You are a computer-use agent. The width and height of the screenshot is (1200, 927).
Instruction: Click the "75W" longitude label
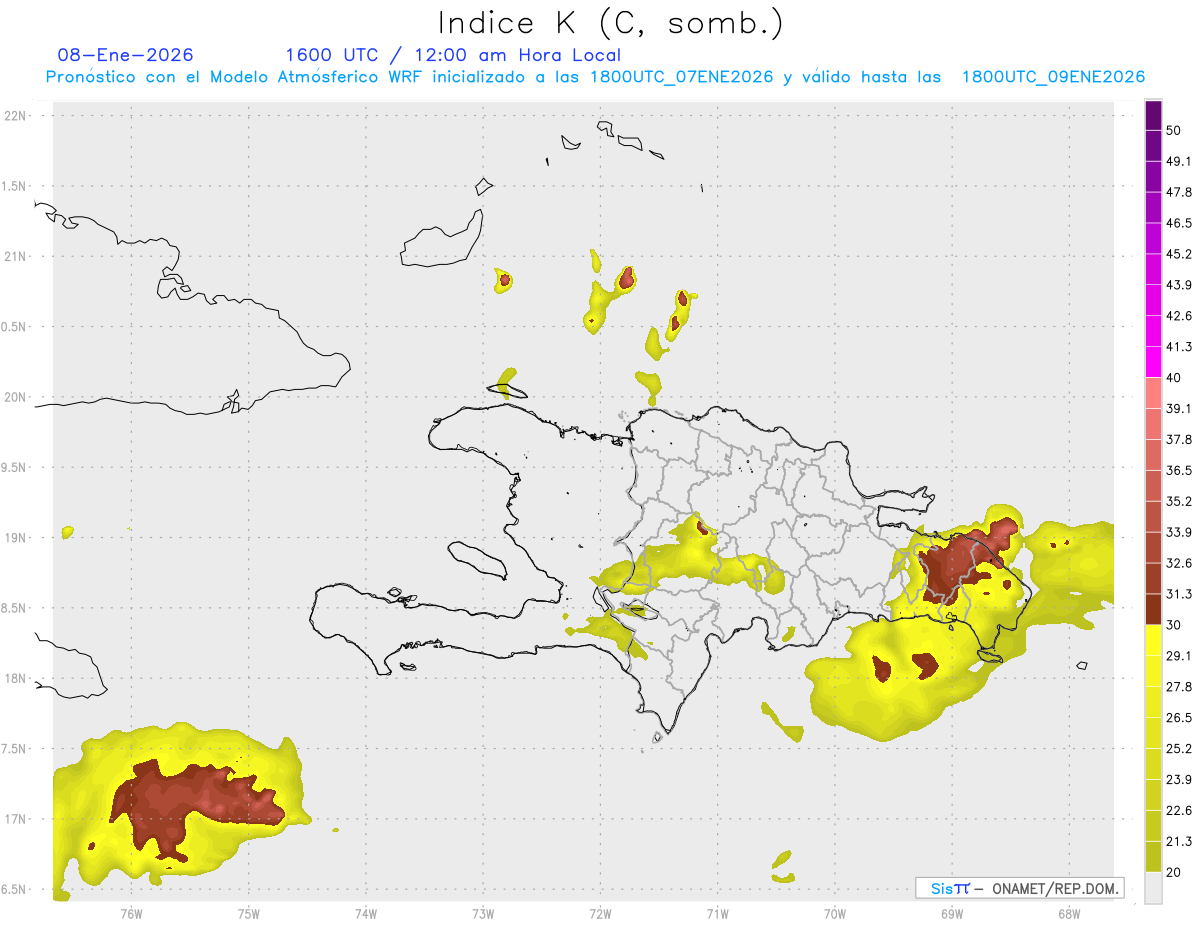coord(249,913)
